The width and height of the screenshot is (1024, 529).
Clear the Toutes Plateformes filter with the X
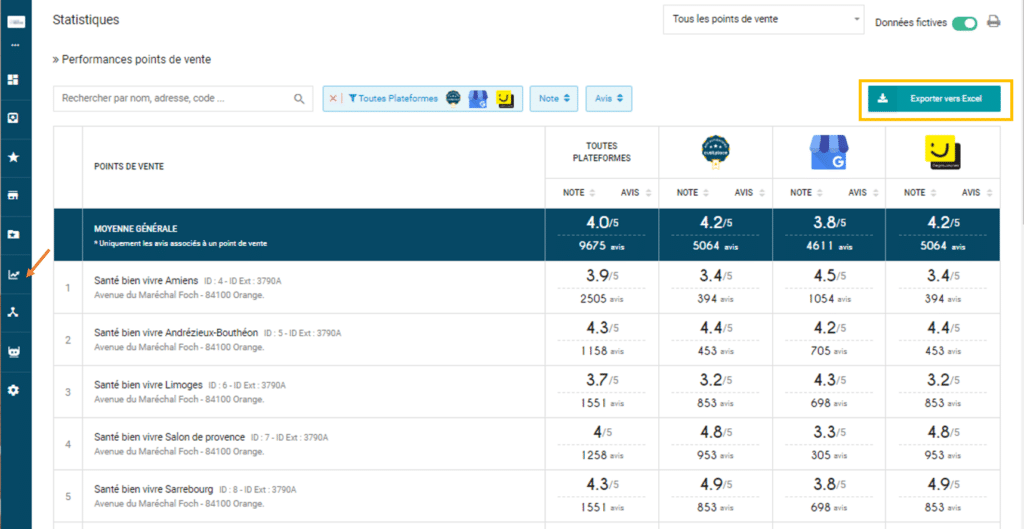pos(333,99)
